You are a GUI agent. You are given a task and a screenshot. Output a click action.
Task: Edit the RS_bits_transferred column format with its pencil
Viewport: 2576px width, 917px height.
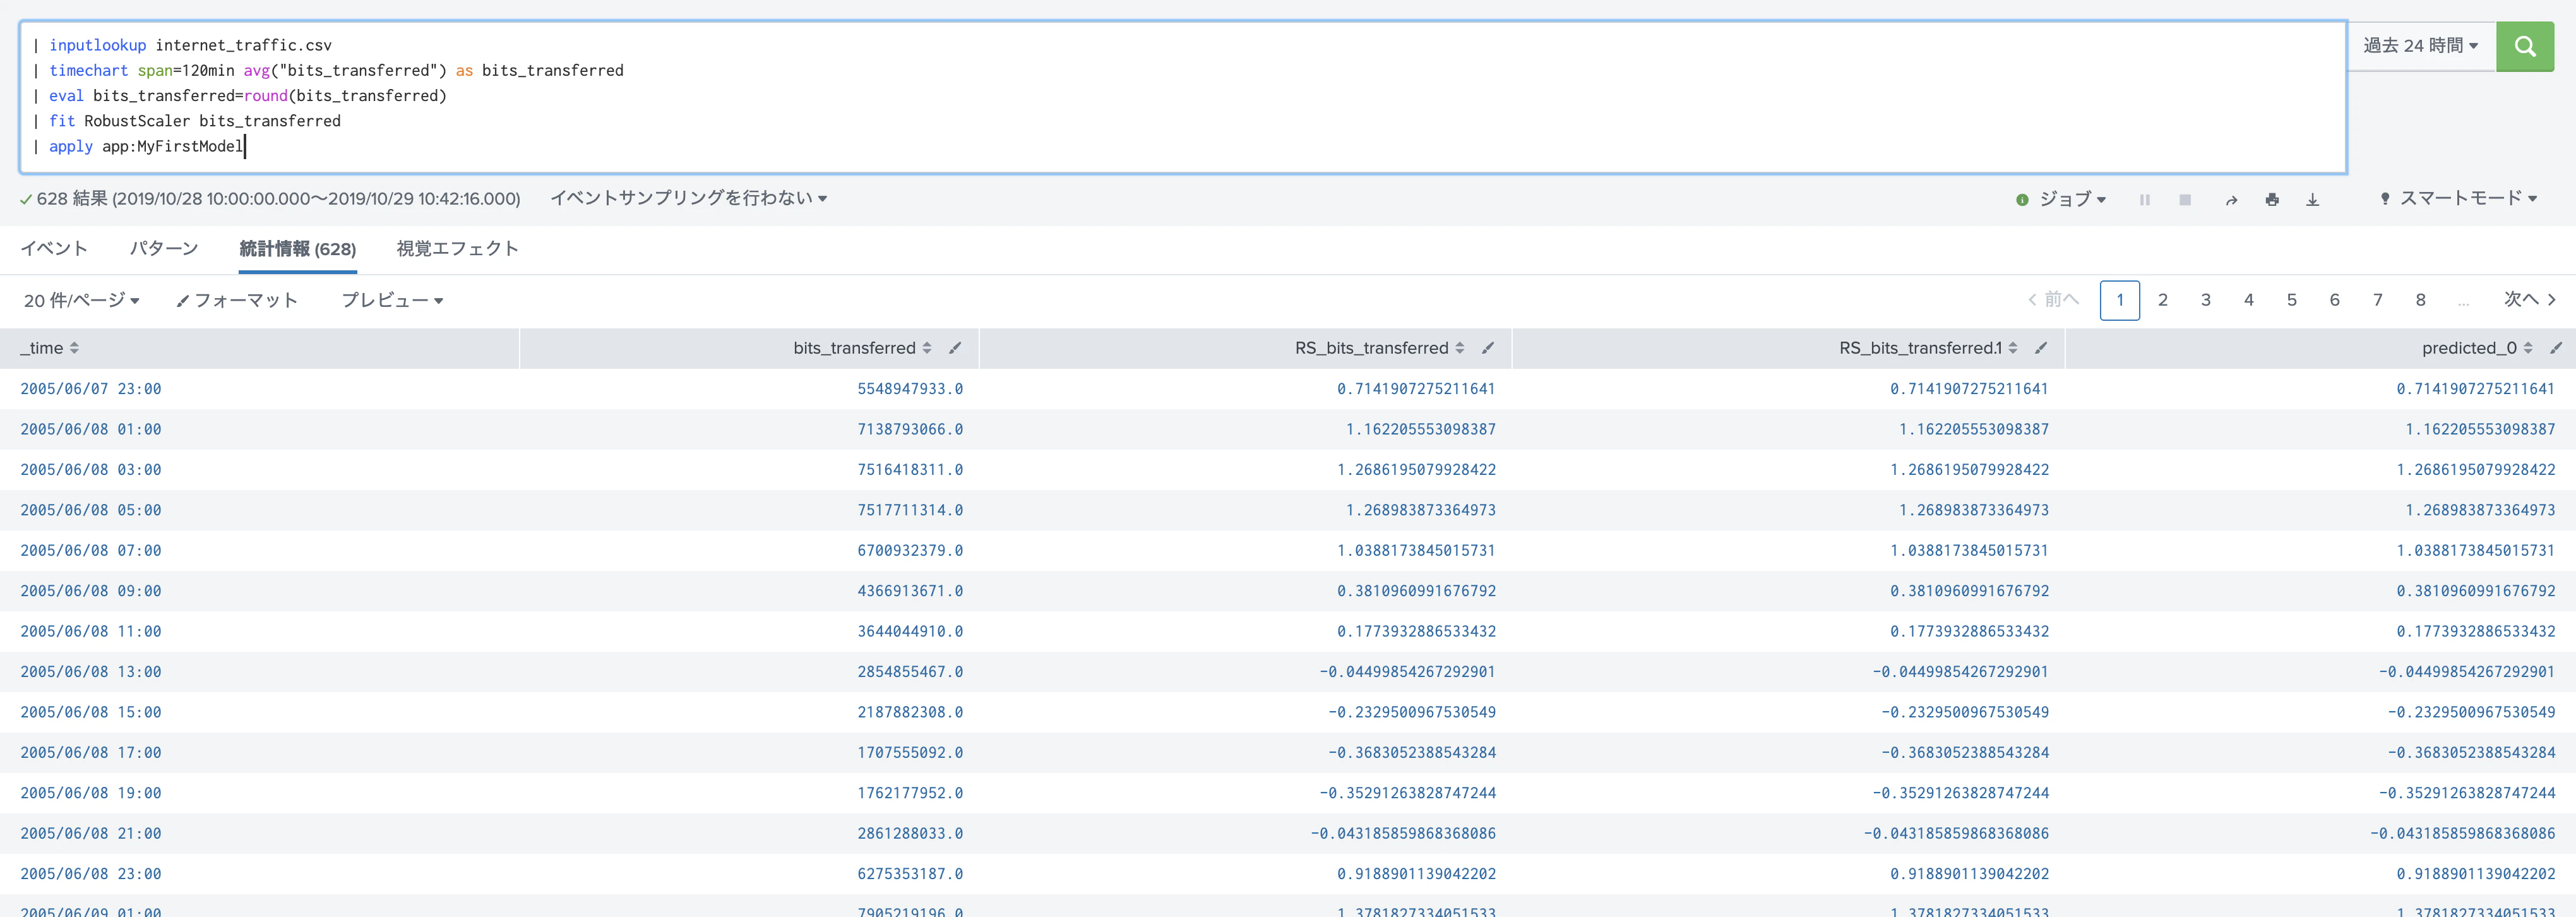click(1488, 348)
